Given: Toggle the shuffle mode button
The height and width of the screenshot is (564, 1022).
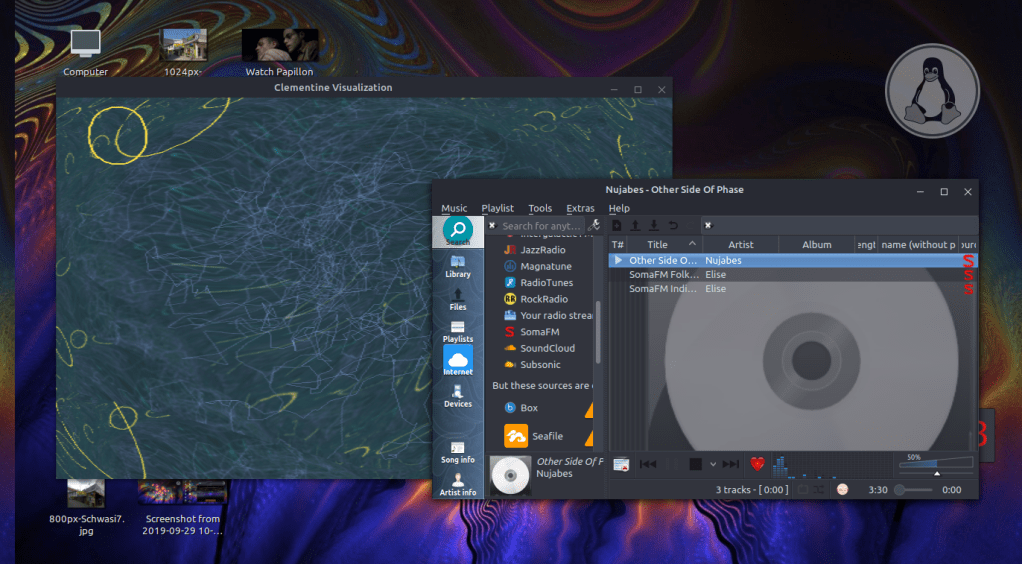Looking at the screenshot, I should (x=820, y=490).
